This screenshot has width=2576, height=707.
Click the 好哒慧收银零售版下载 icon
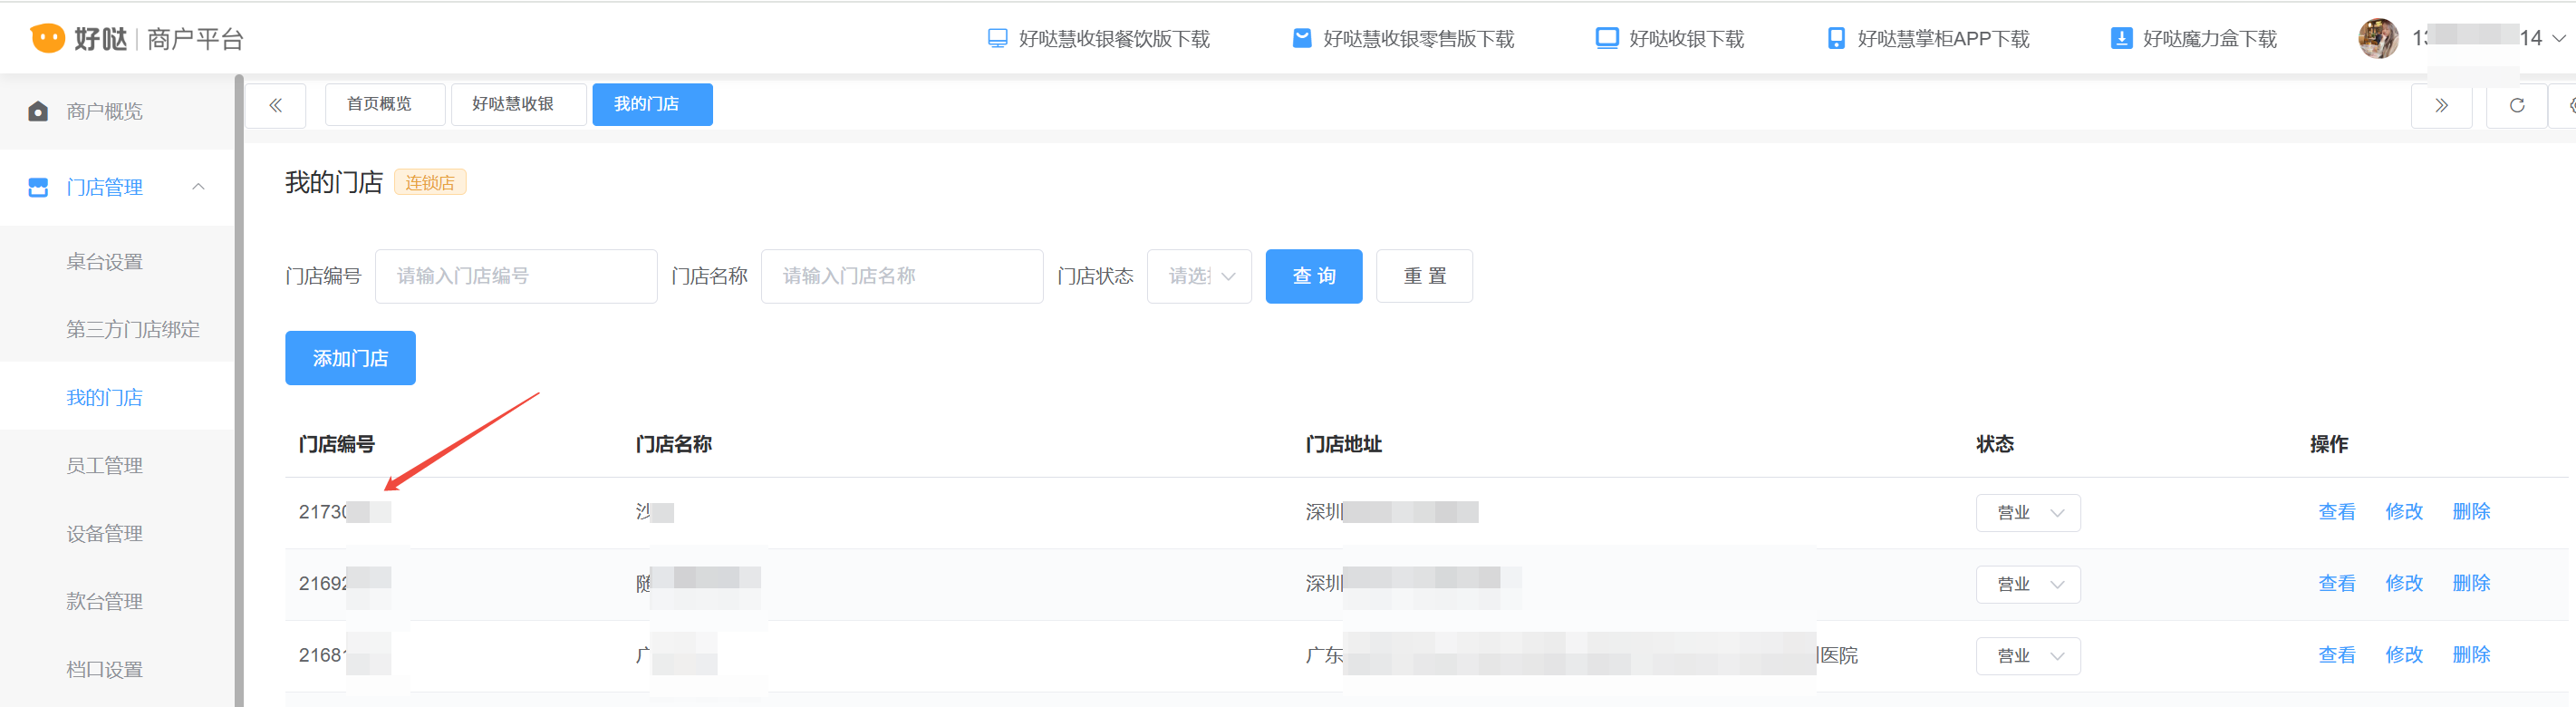[1302, 39]
